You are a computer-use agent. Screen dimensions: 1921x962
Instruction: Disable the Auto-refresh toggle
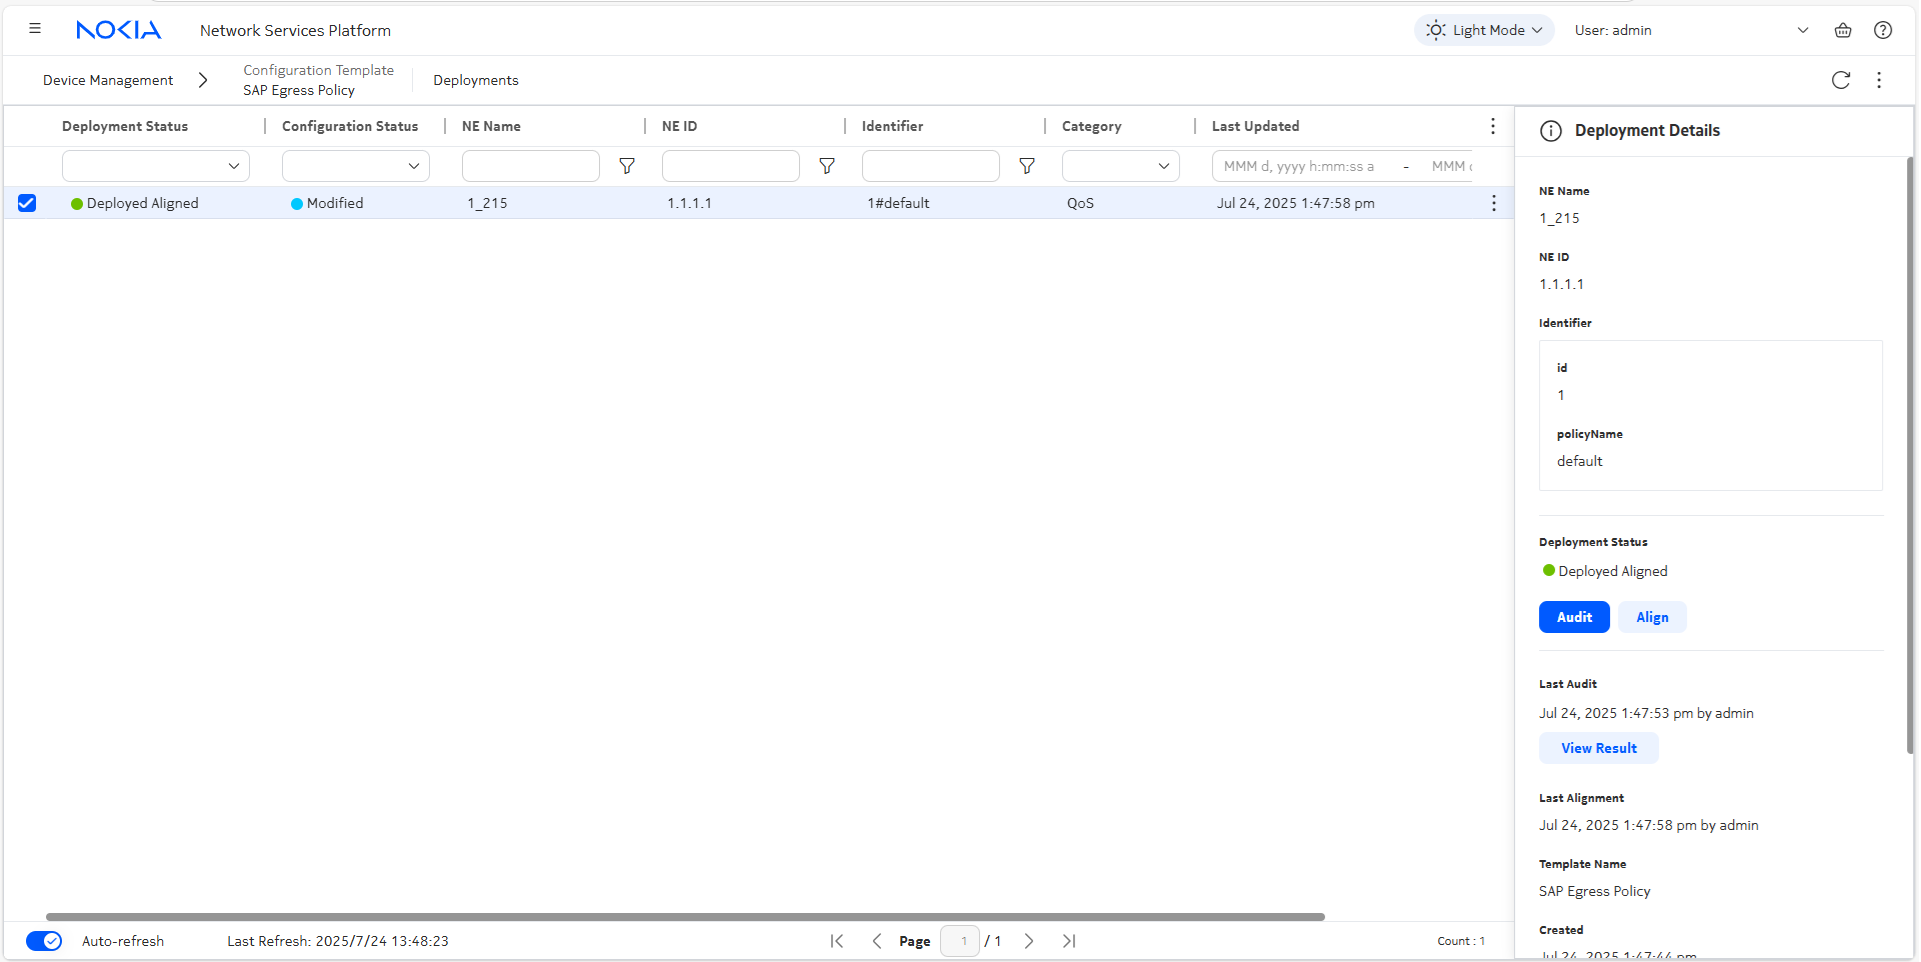pyautogui.click(x=44, y=941)
